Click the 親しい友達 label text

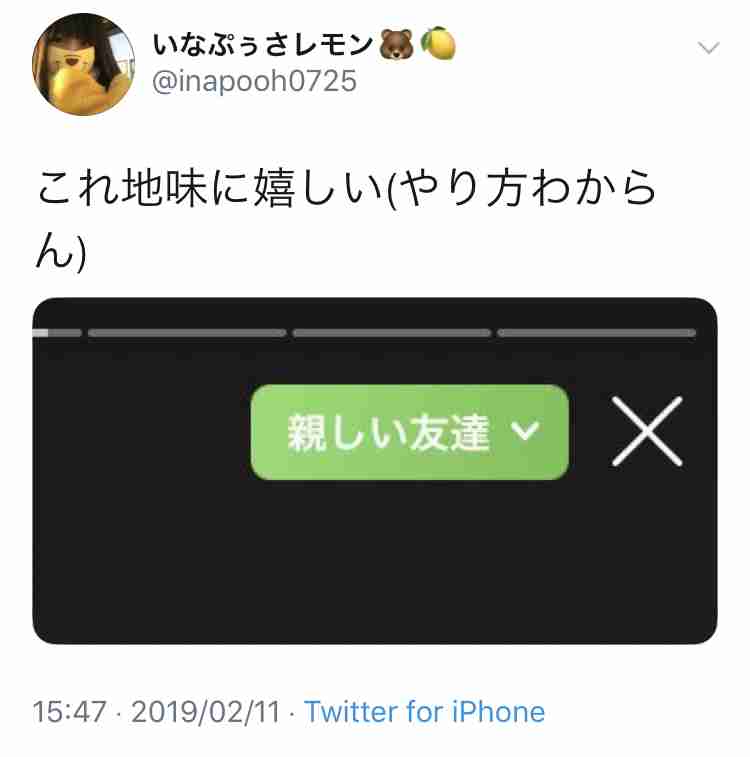pos(389,432)
